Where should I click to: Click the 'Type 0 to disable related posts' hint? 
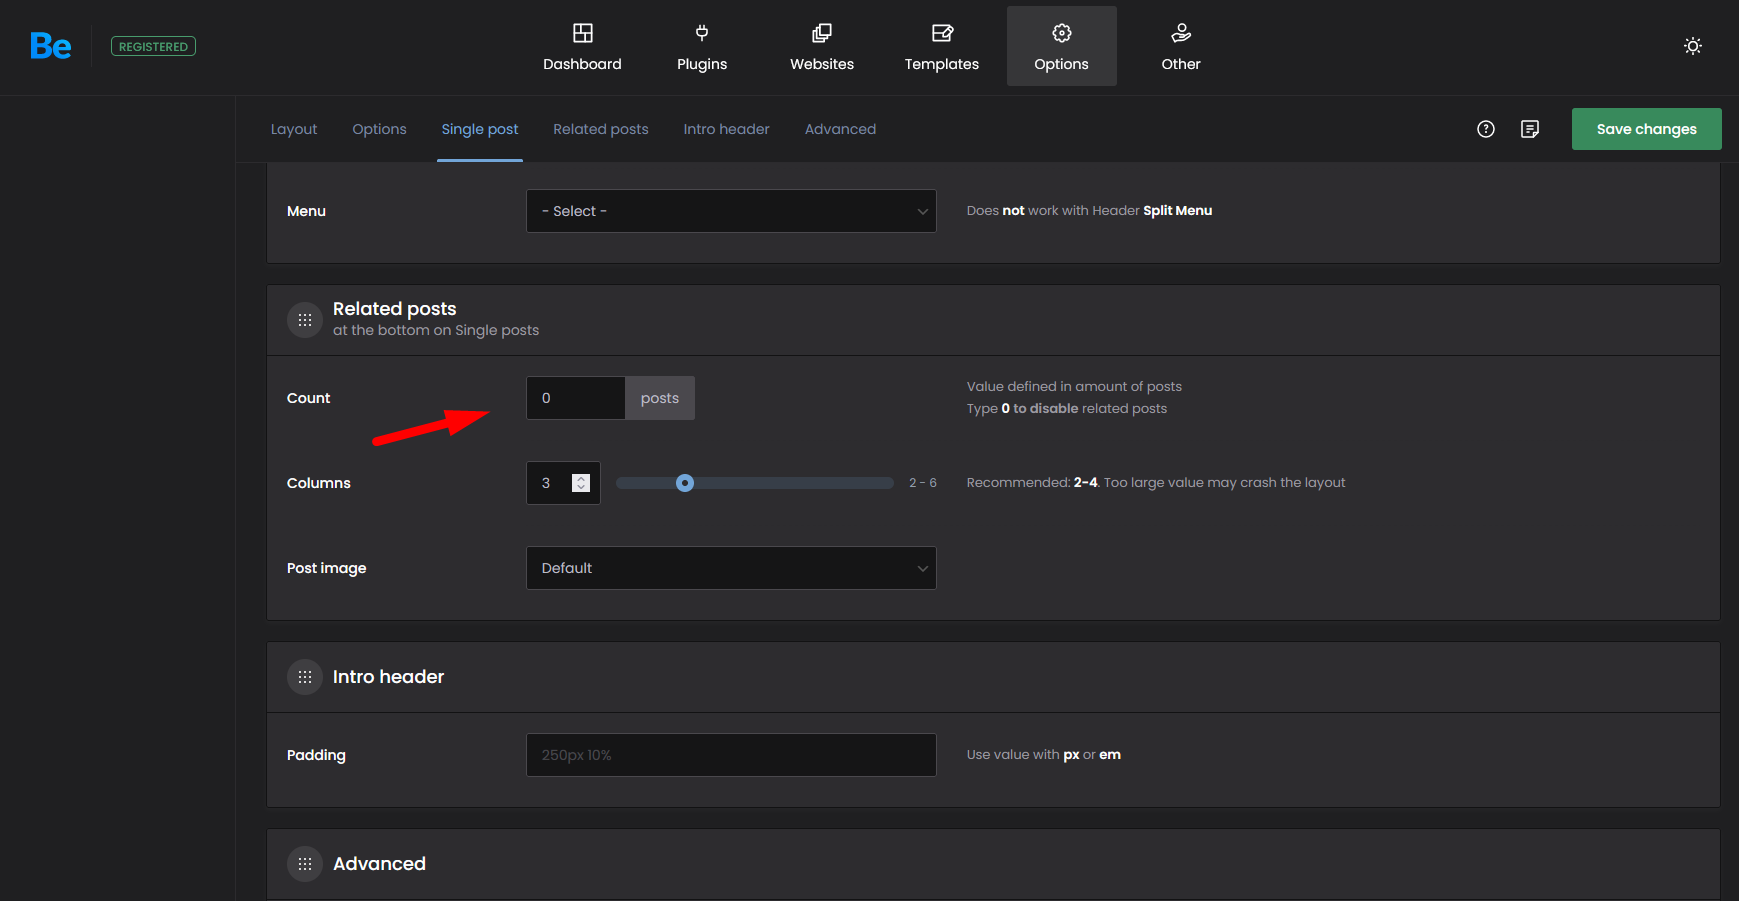(x=1067, y=408)
